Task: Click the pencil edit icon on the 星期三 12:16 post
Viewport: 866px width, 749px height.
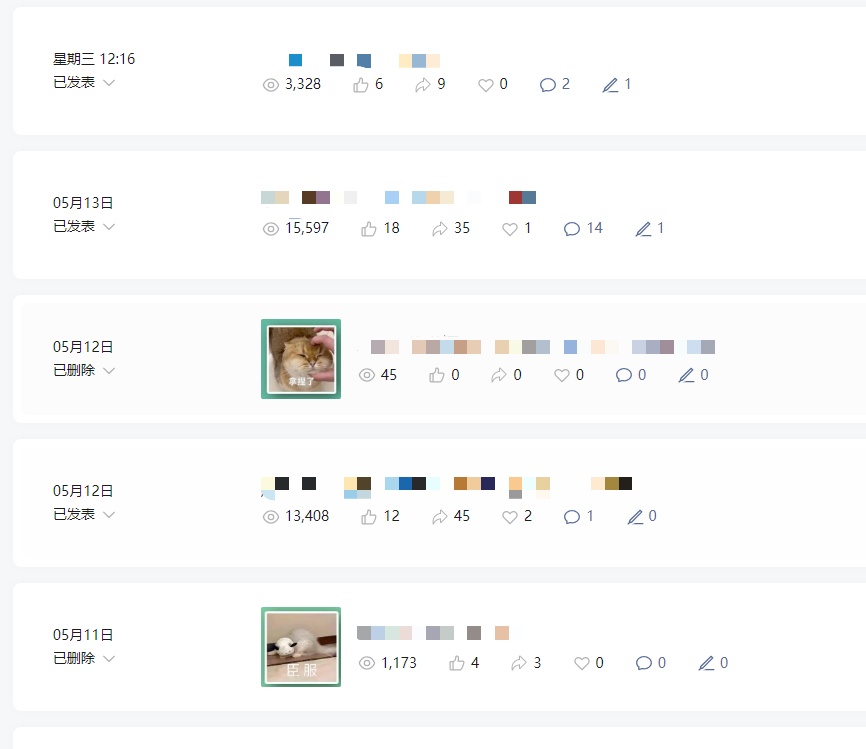Action: click(610, 85)
